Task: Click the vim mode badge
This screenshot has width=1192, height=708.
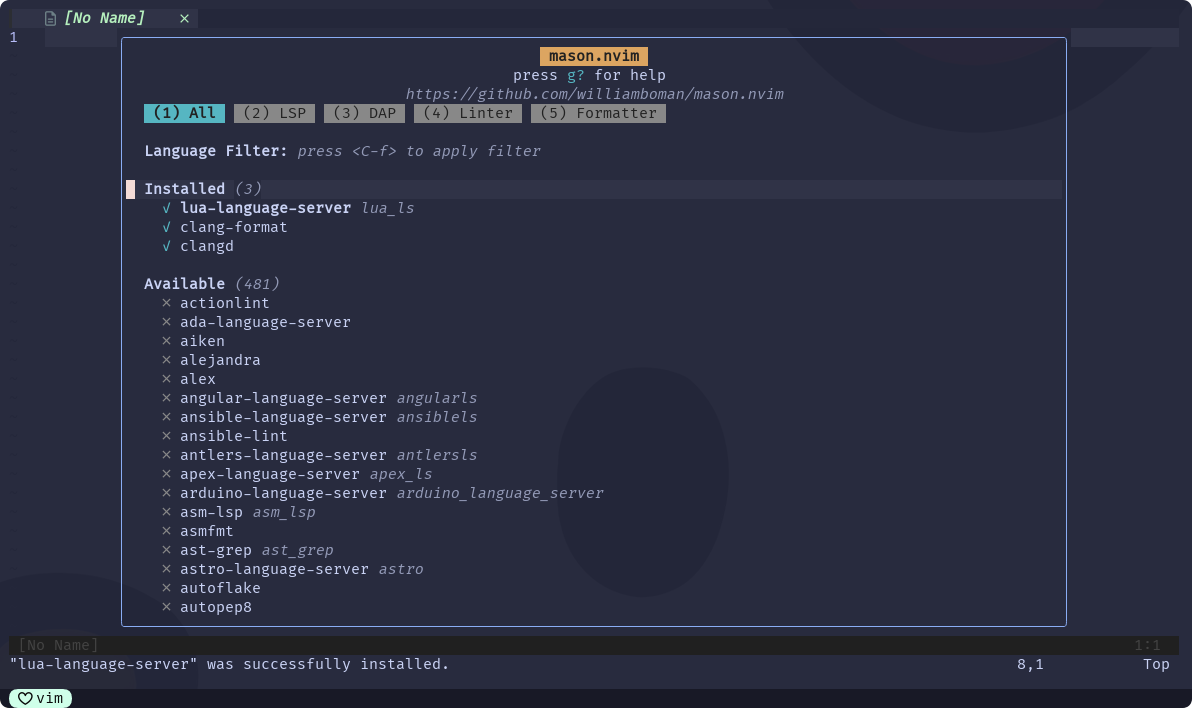Action: click(40, 698)
